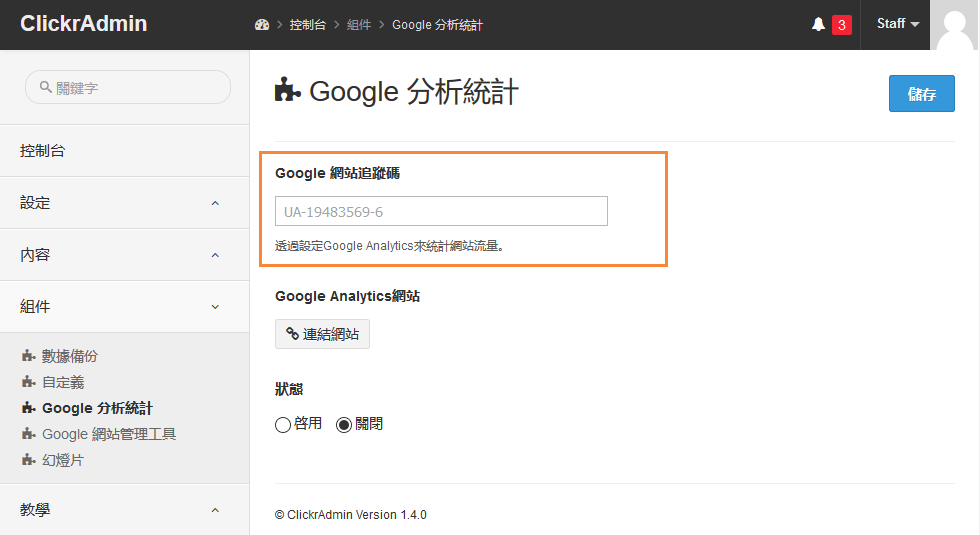Expand the 內容 sidebar section
The height and width of the screenshot is (535, 980).
[125, 254]
